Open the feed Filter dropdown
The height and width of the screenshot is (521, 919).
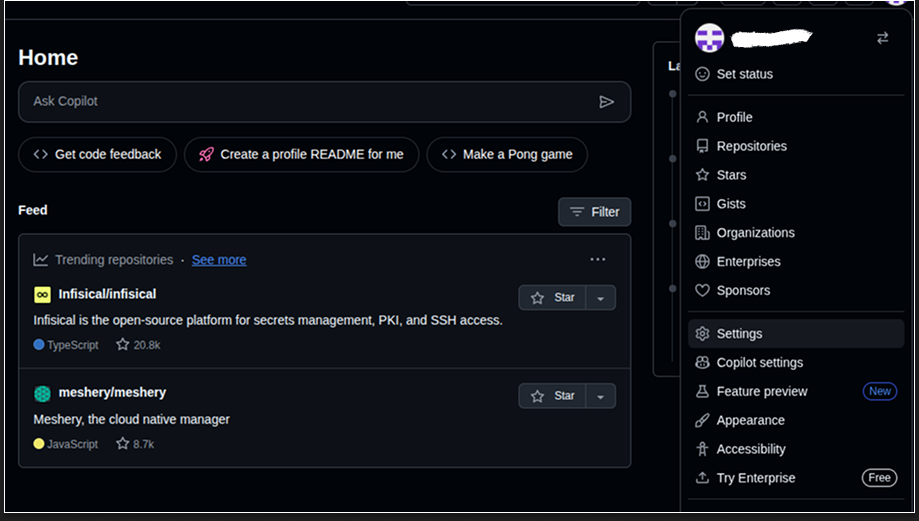(x=594, y=212)
